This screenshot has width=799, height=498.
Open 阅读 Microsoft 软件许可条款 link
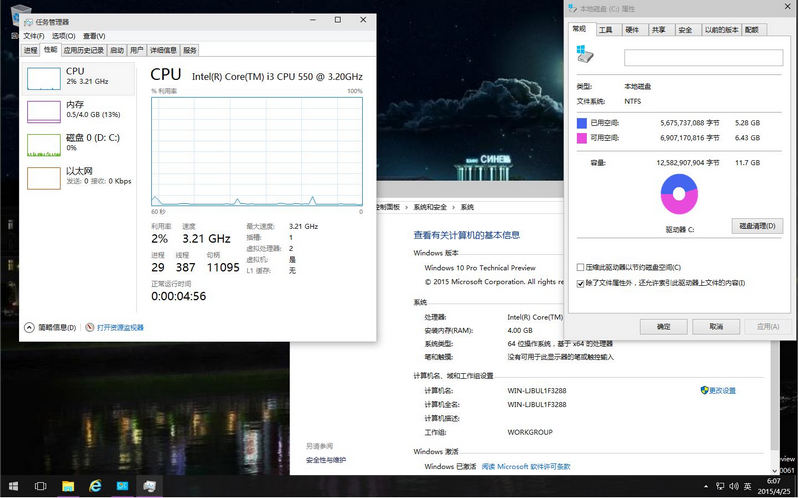tap(526, 466)
